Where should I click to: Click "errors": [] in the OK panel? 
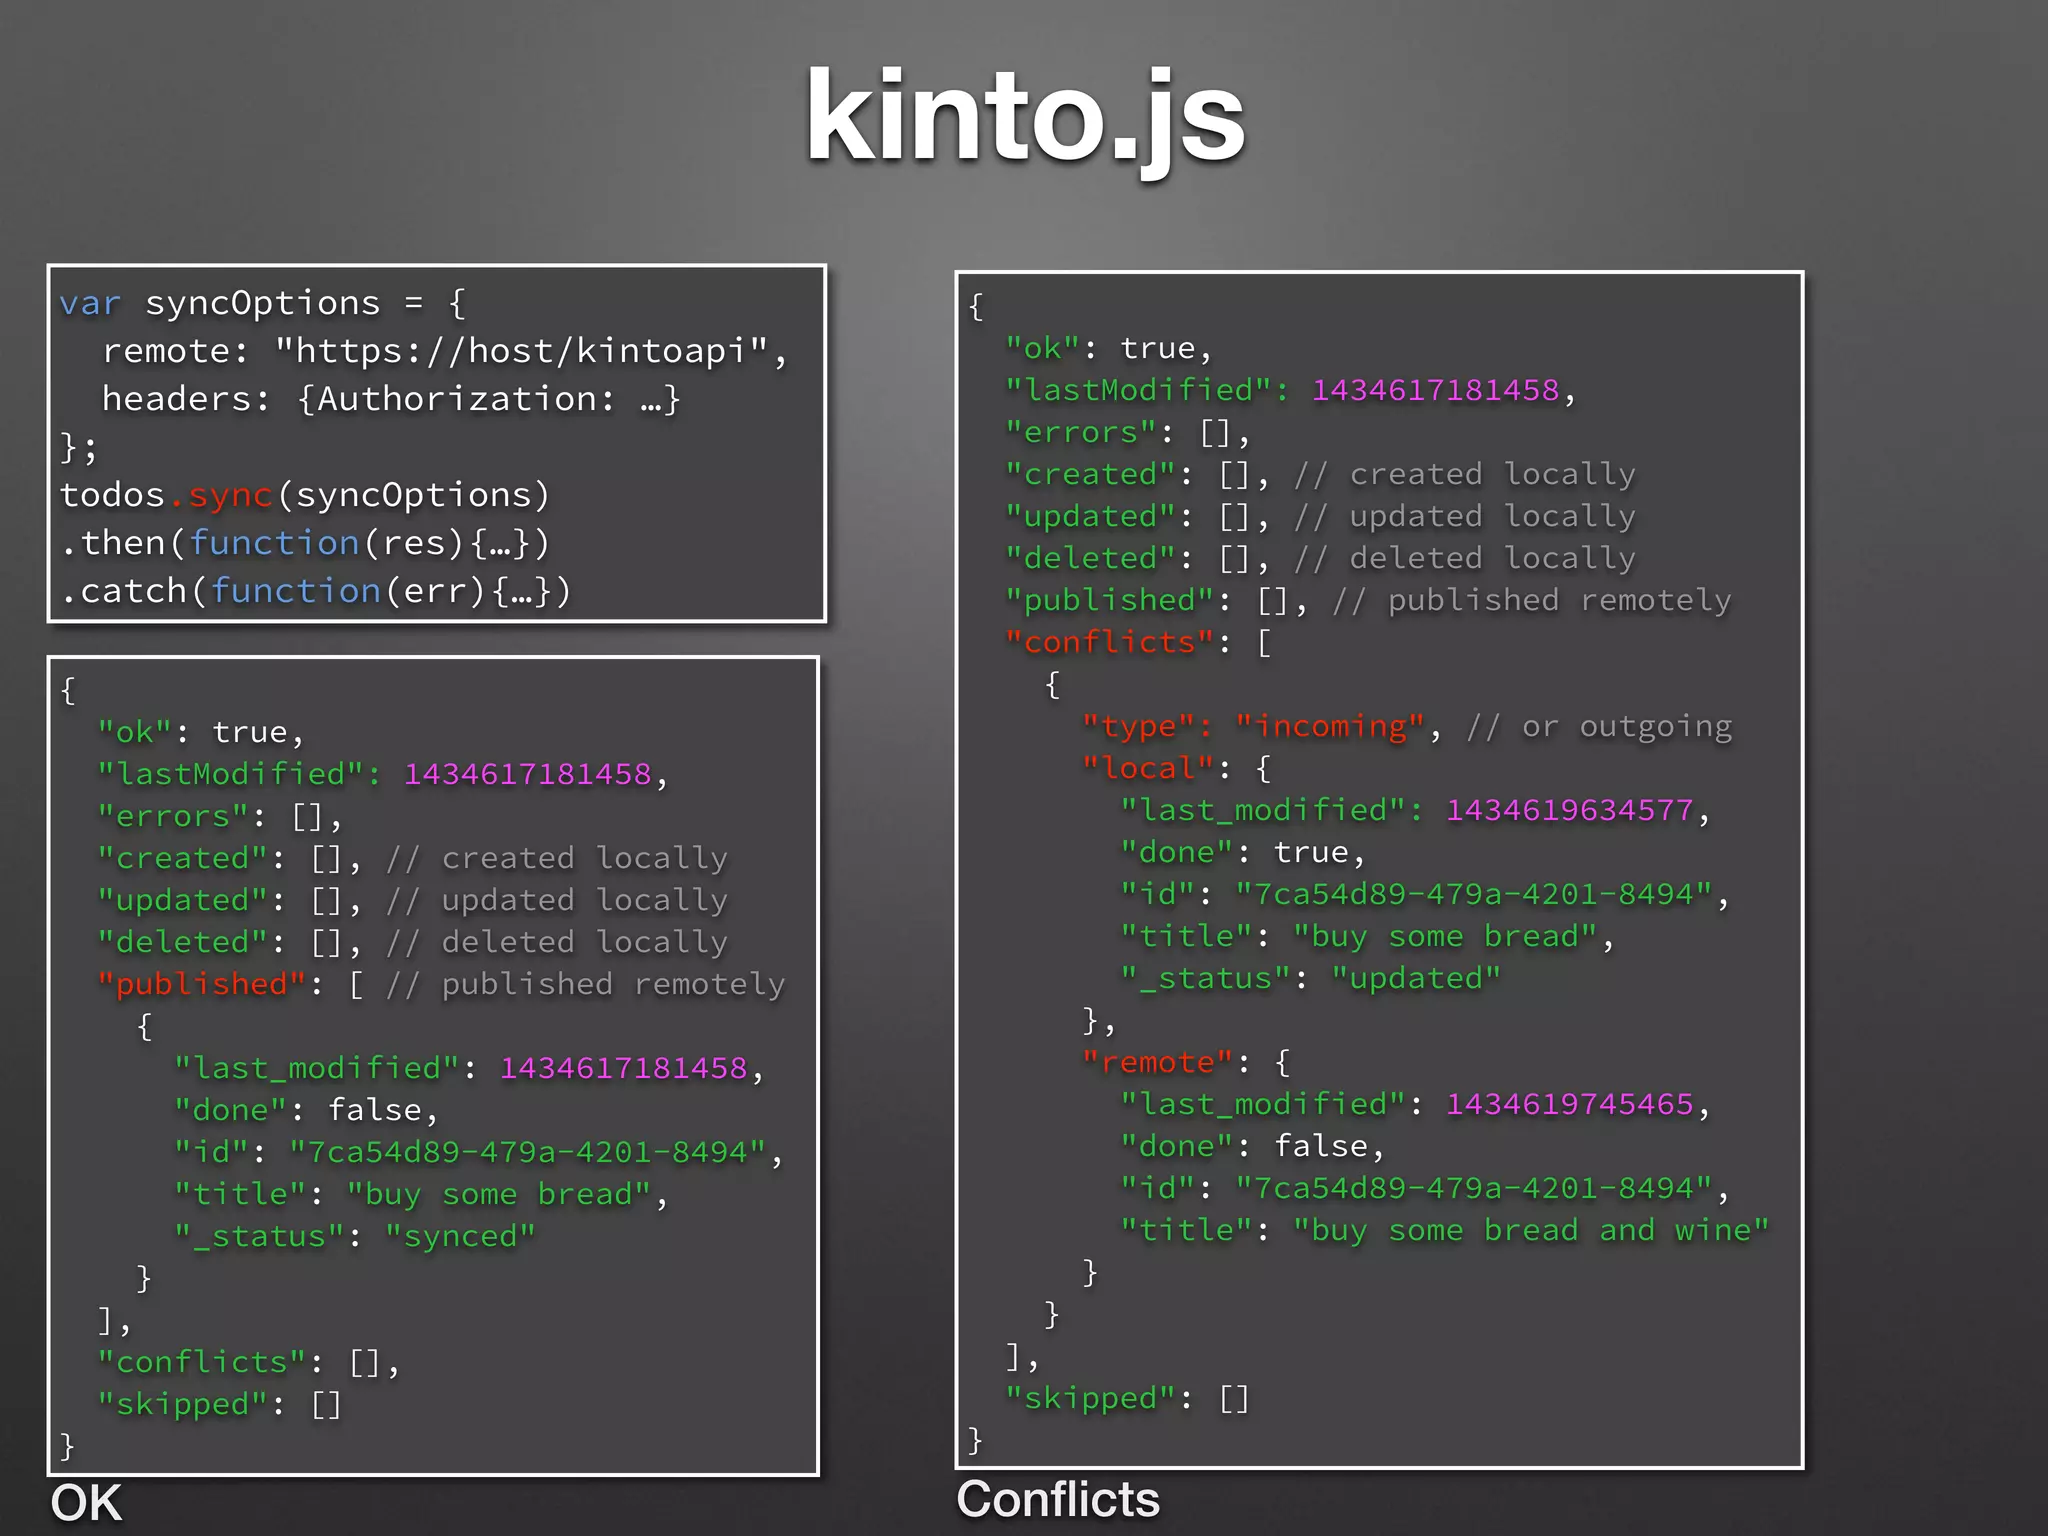click(x=220, y=816)
